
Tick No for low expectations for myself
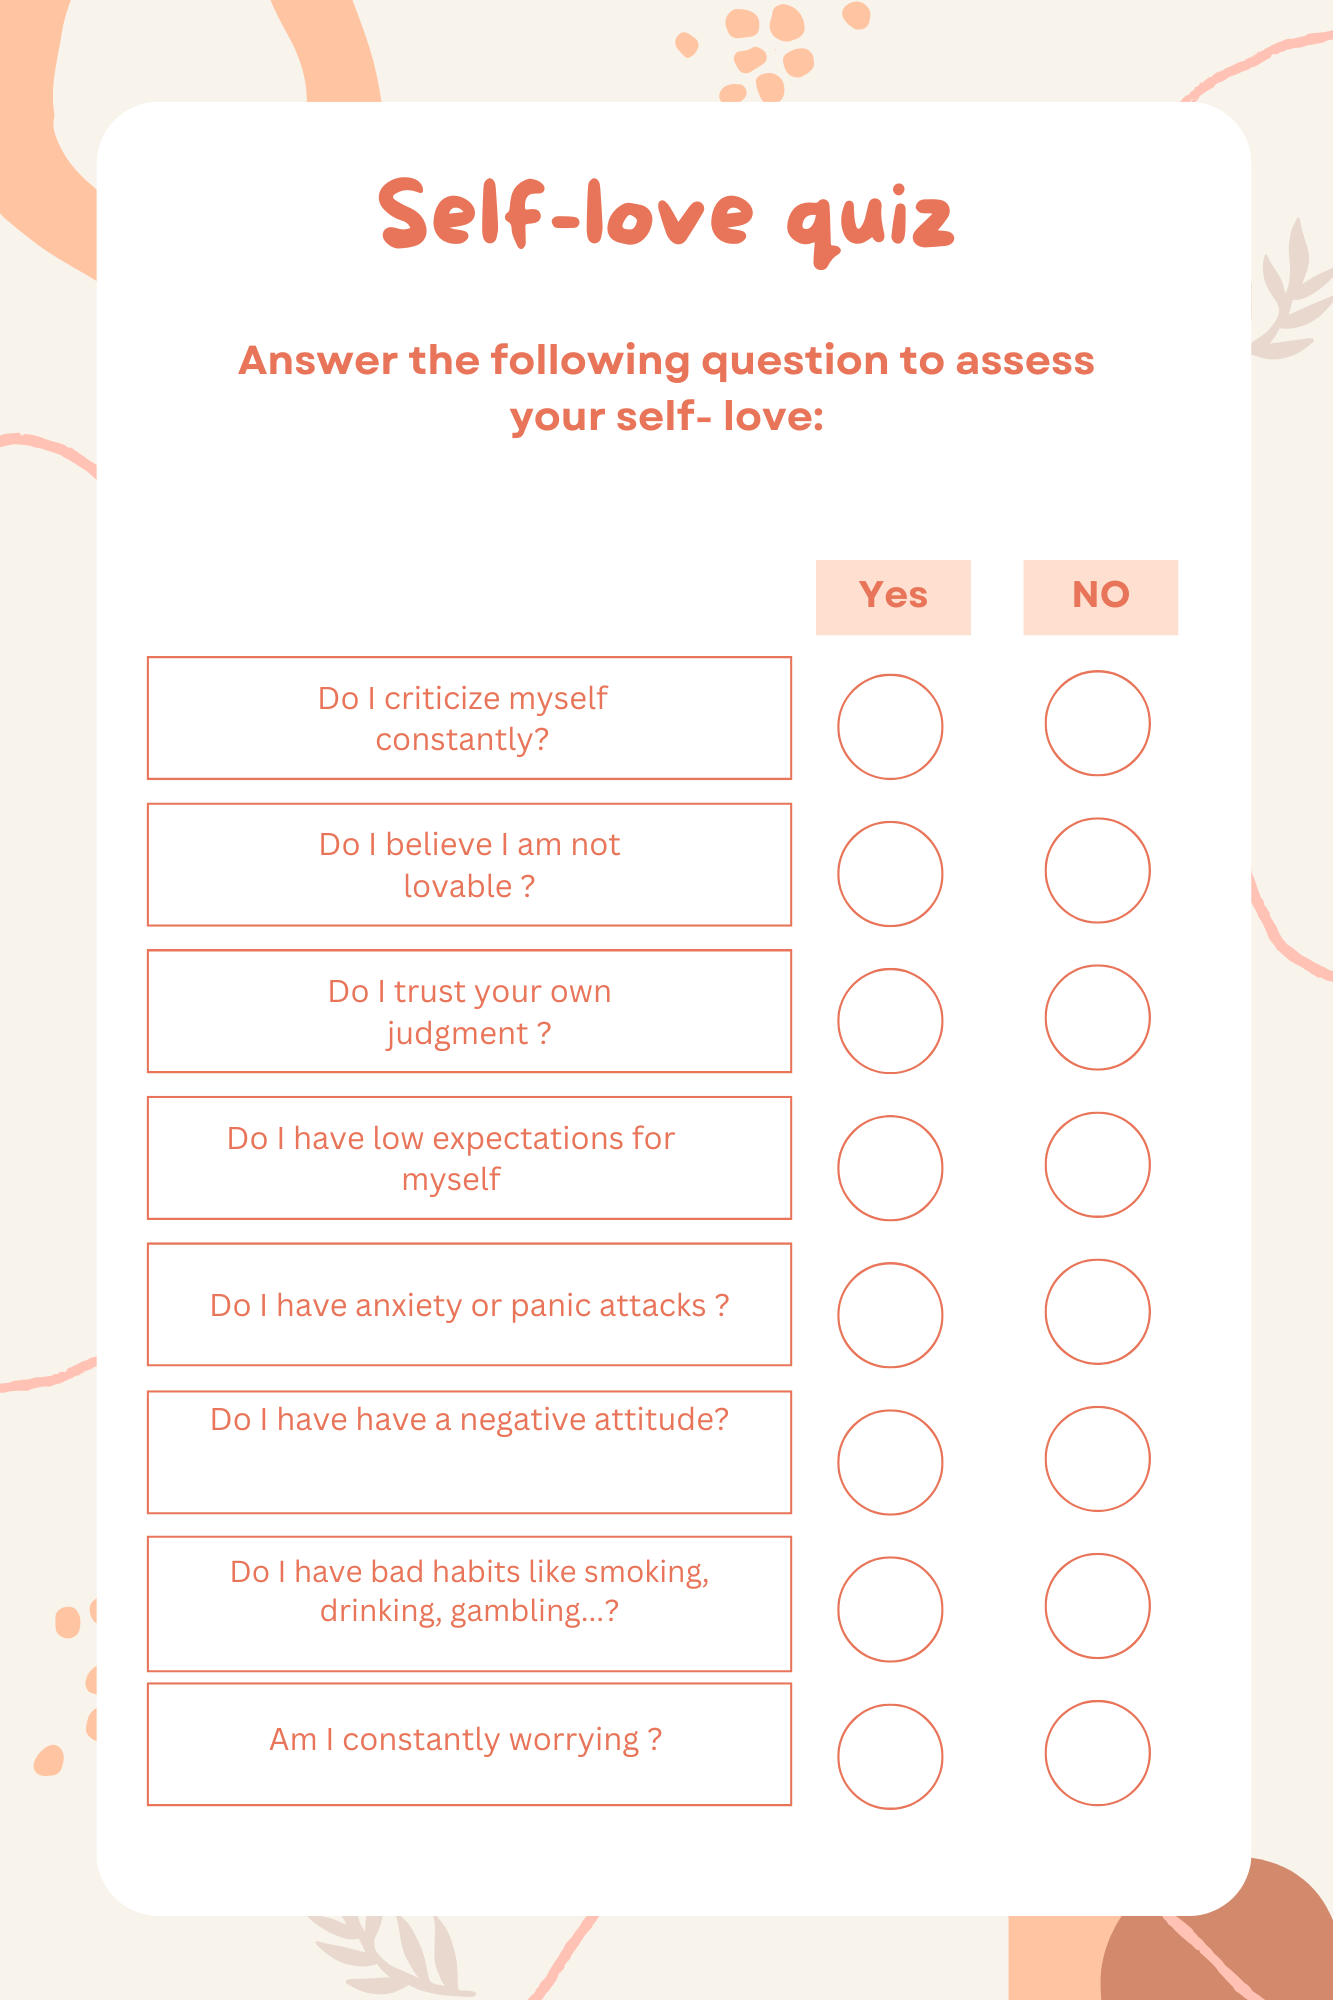click(1097, 1164)
